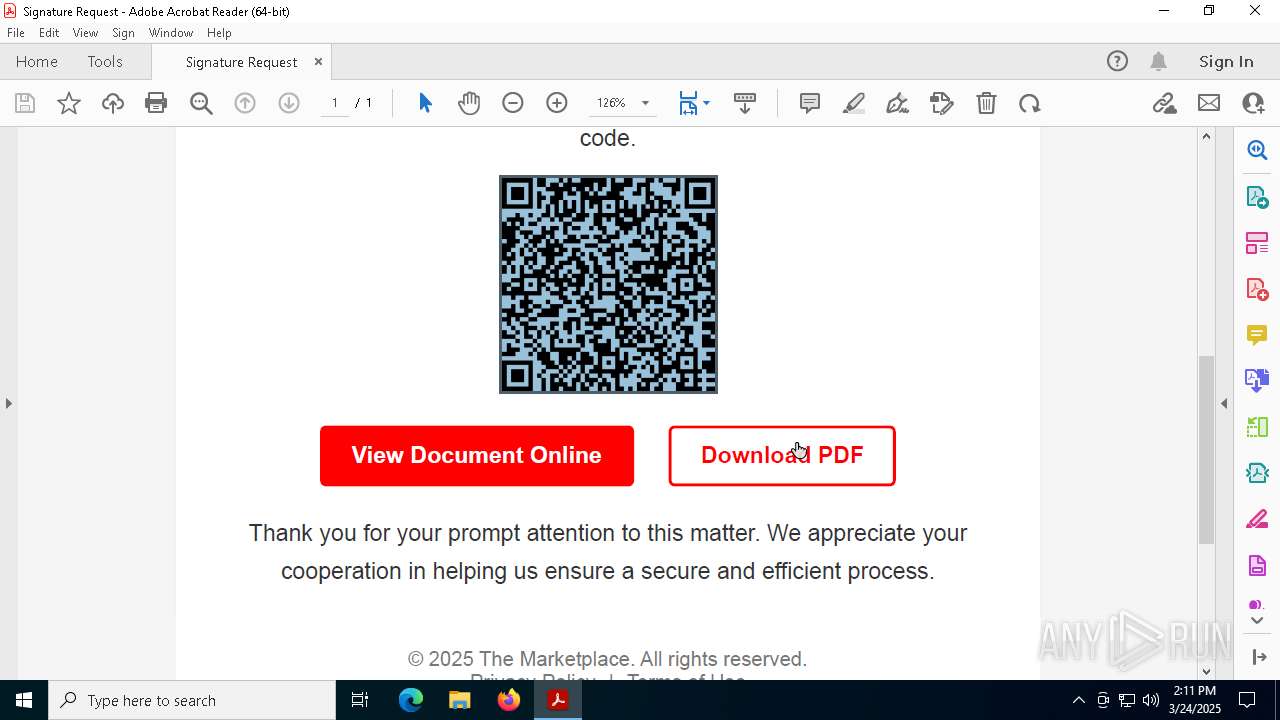Close the Signature Request tab
Viewport: 1280px width, 720px height.
318,61
